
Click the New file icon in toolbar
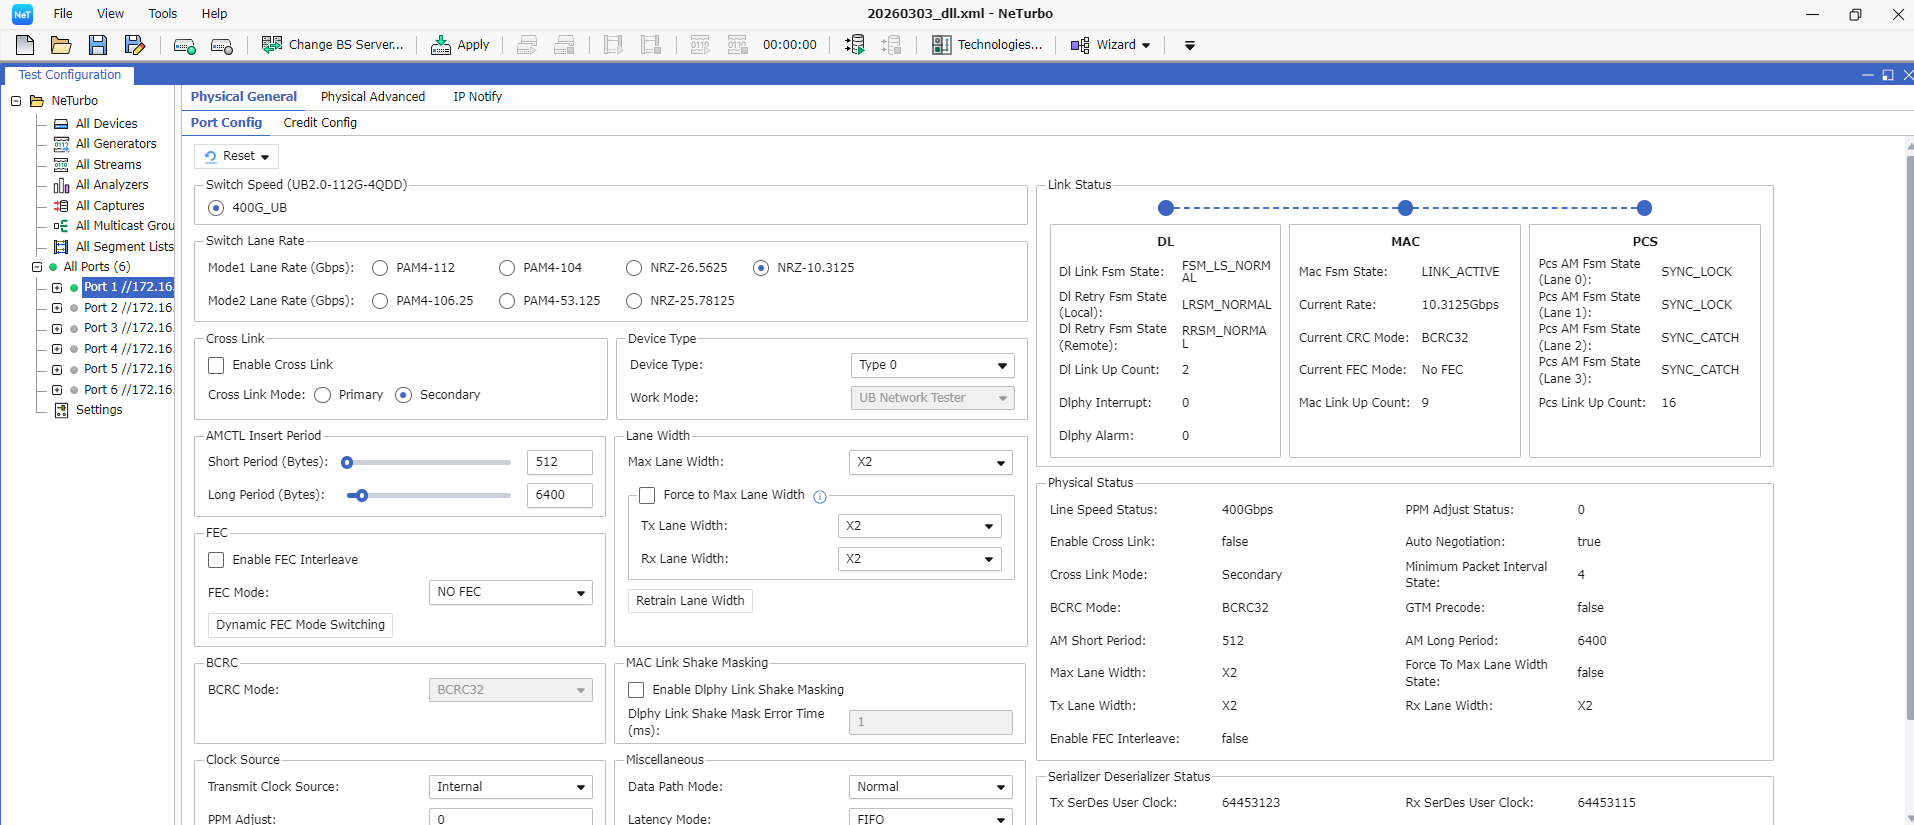(x=25, y=45)
